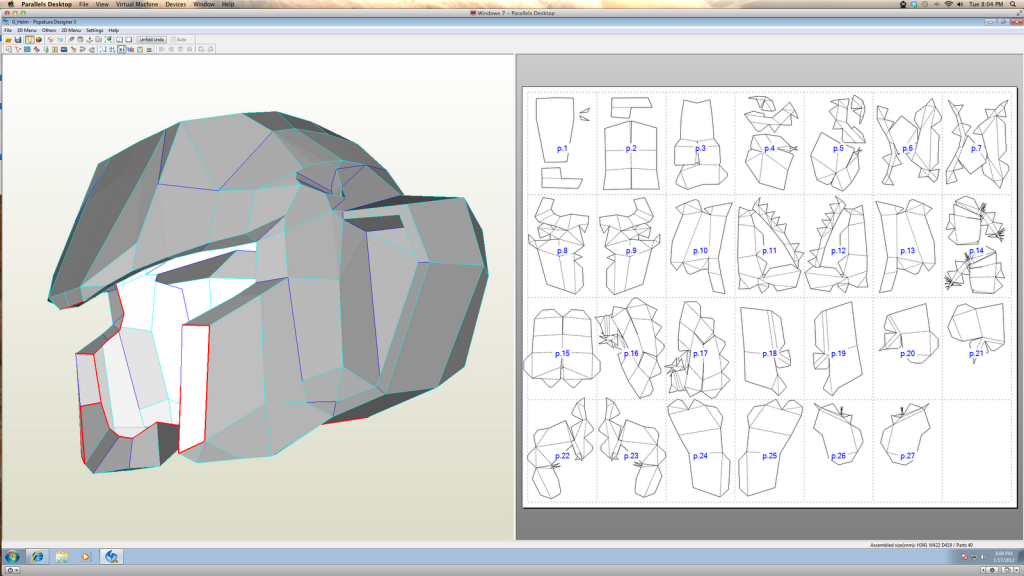Click the volume speaker icon in Windows tray

(983, 557)
